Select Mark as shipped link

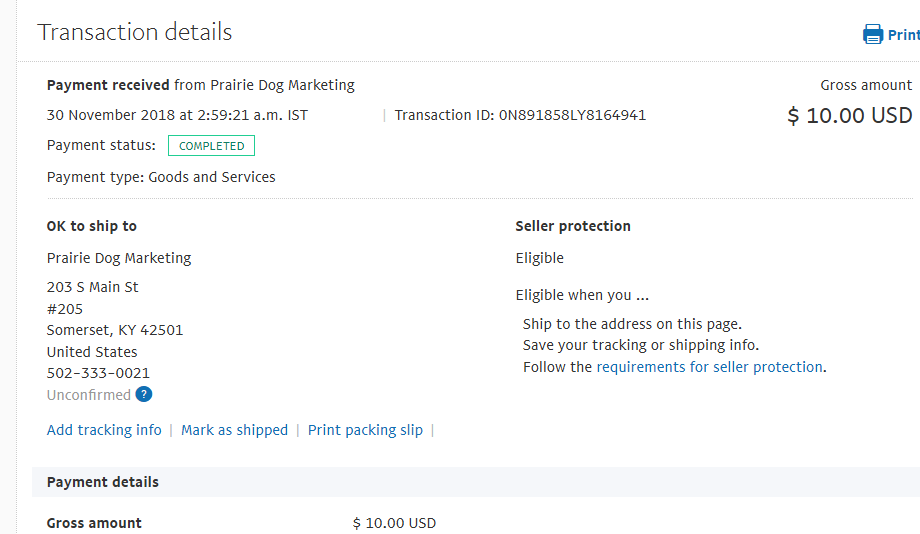(234, 430)
